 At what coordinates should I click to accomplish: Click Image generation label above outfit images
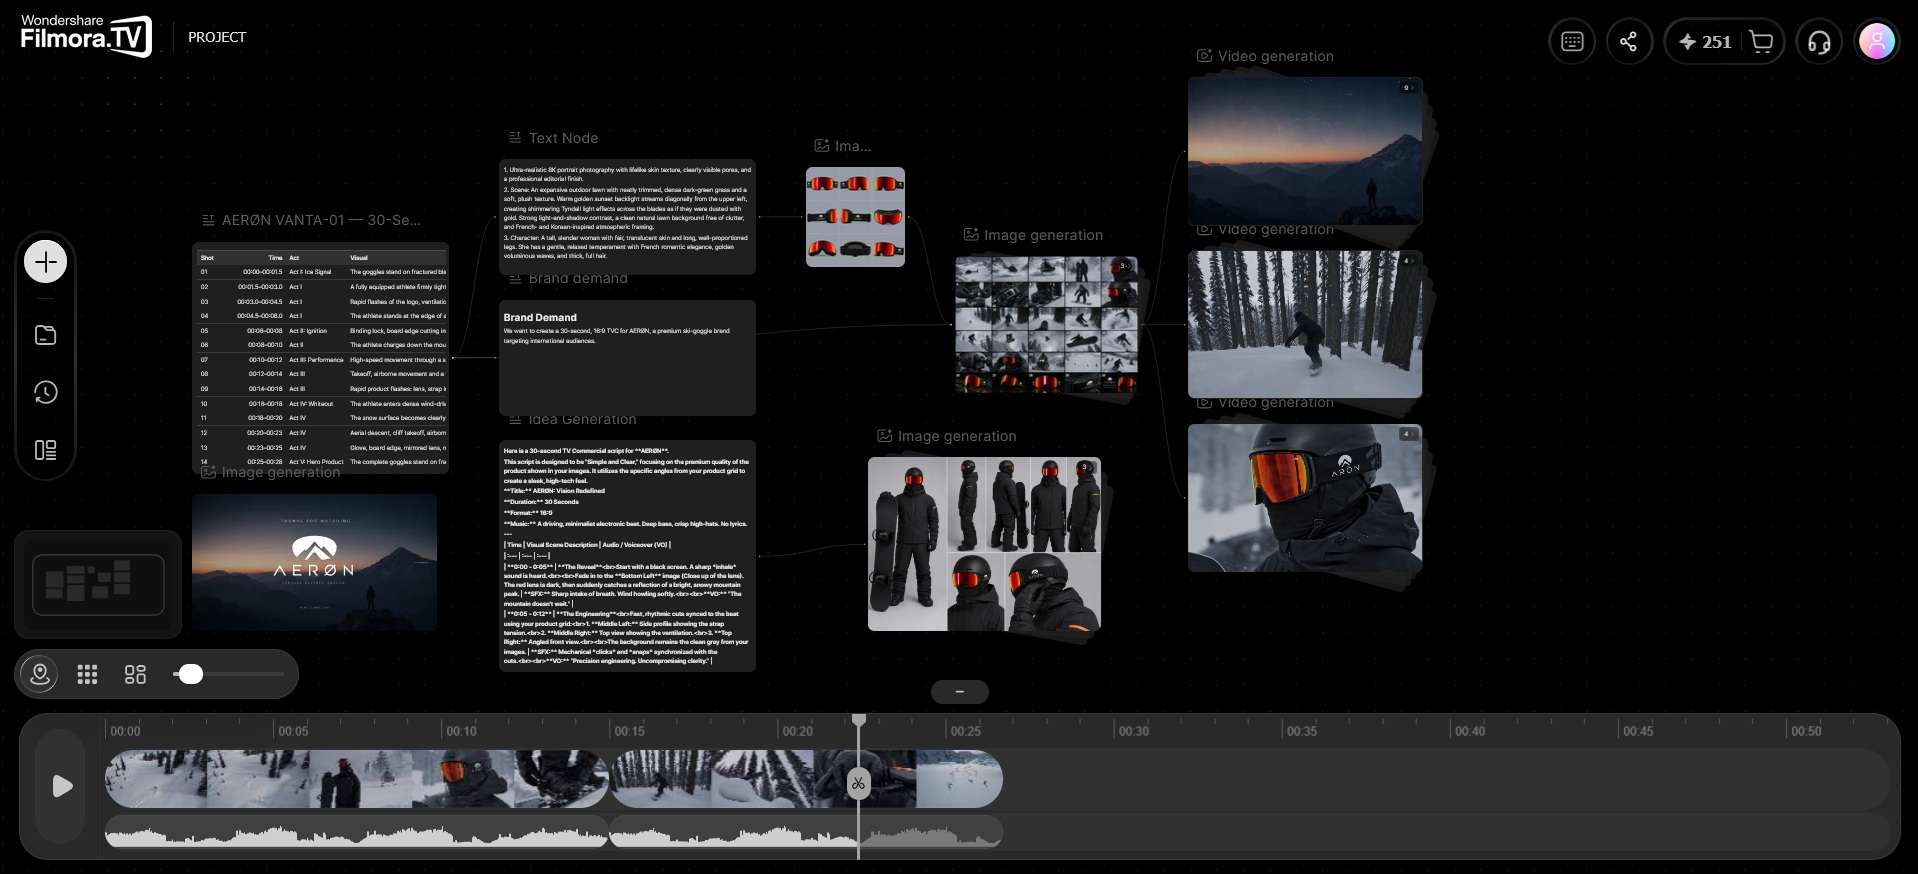tap(957, 436)
